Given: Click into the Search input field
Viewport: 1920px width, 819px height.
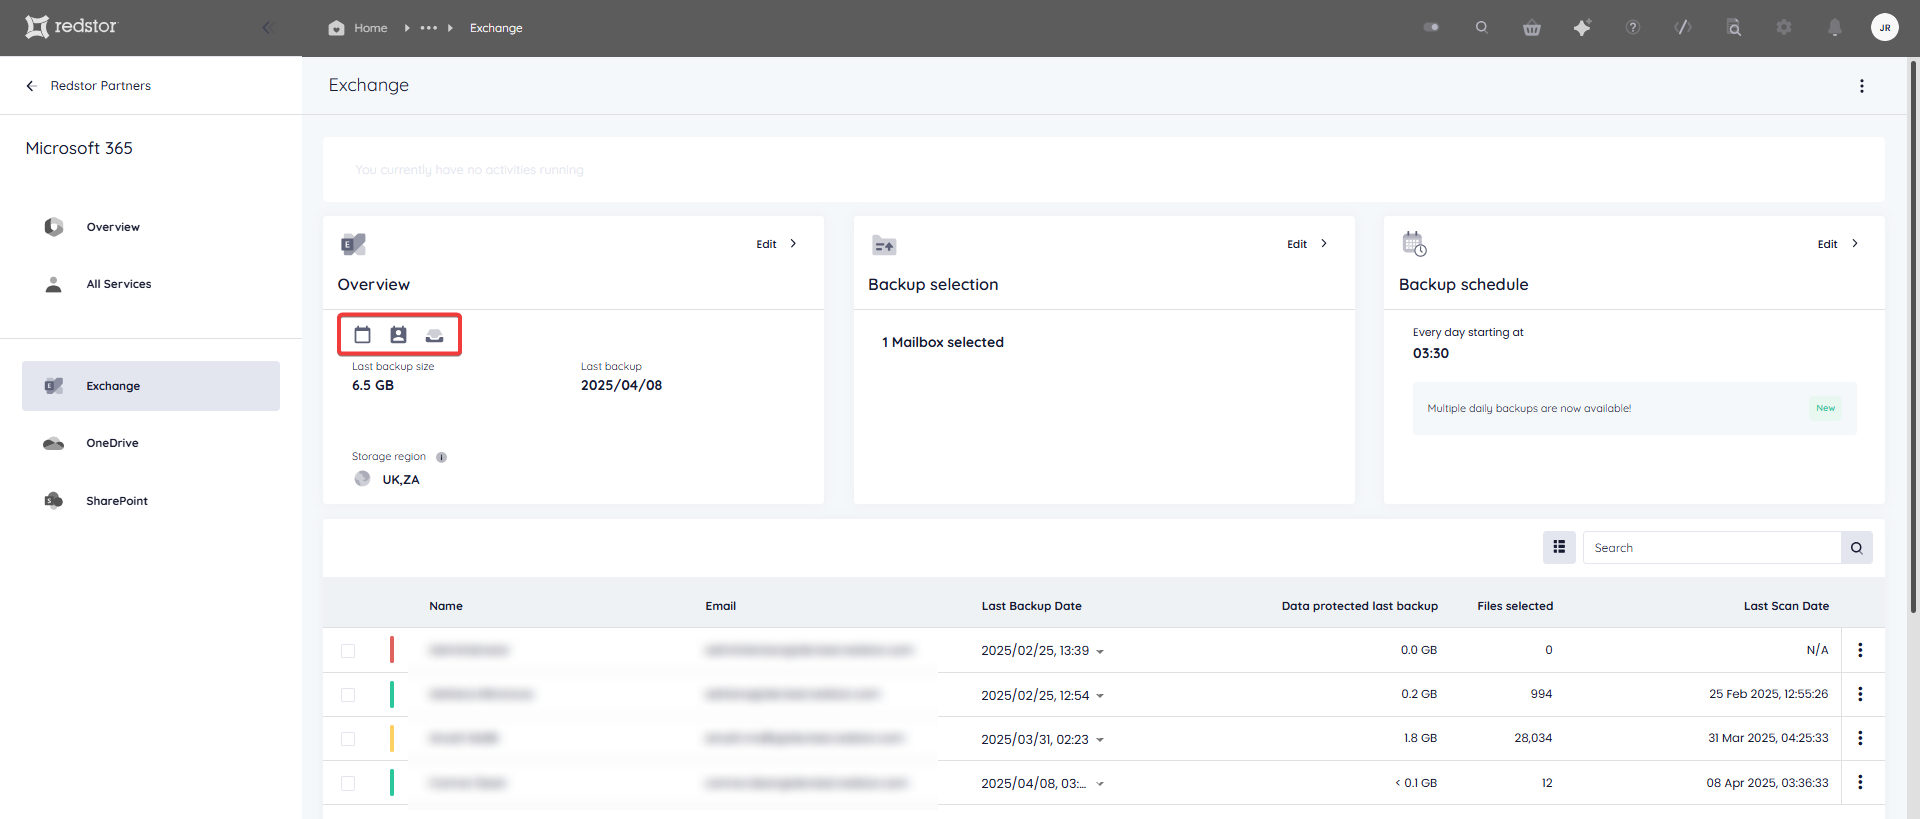Looking at the screenshot, I should (x=1712, y=547).
